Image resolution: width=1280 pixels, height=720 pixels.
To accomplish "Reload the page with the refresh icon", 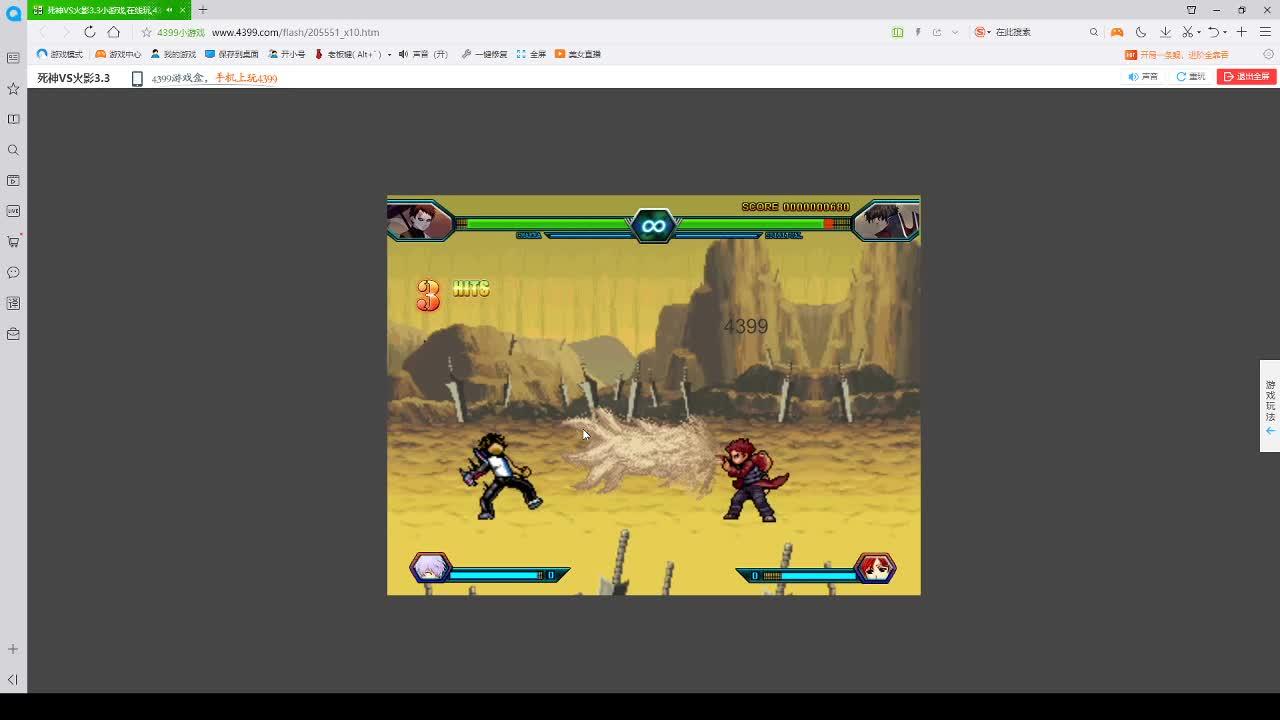I will pyautogui.click(x=89, y=32).
